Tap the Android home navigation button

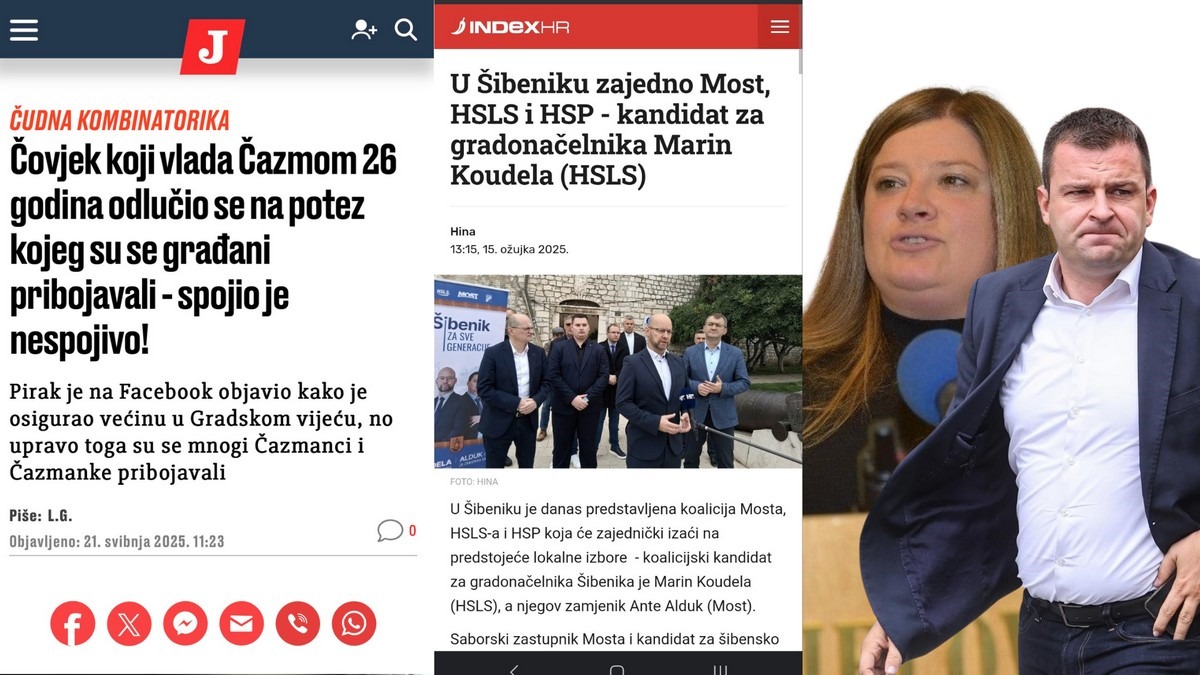point(617,668)
